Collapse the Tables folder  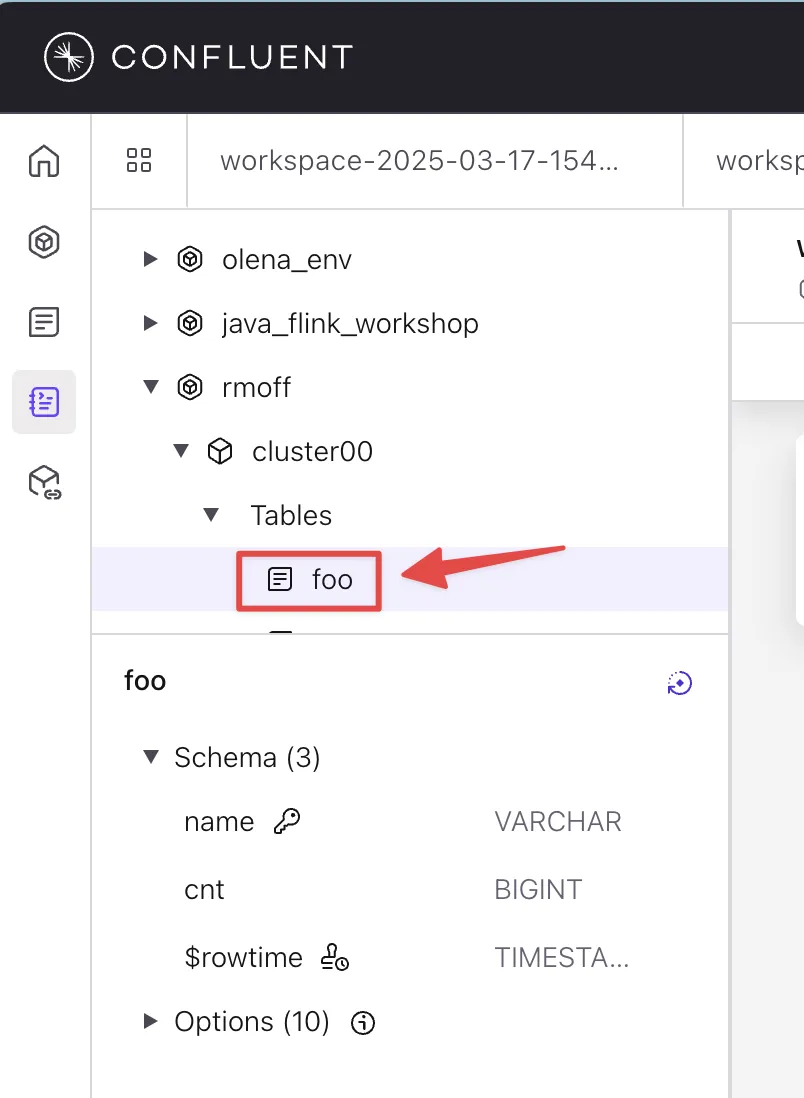pos(211,515)
